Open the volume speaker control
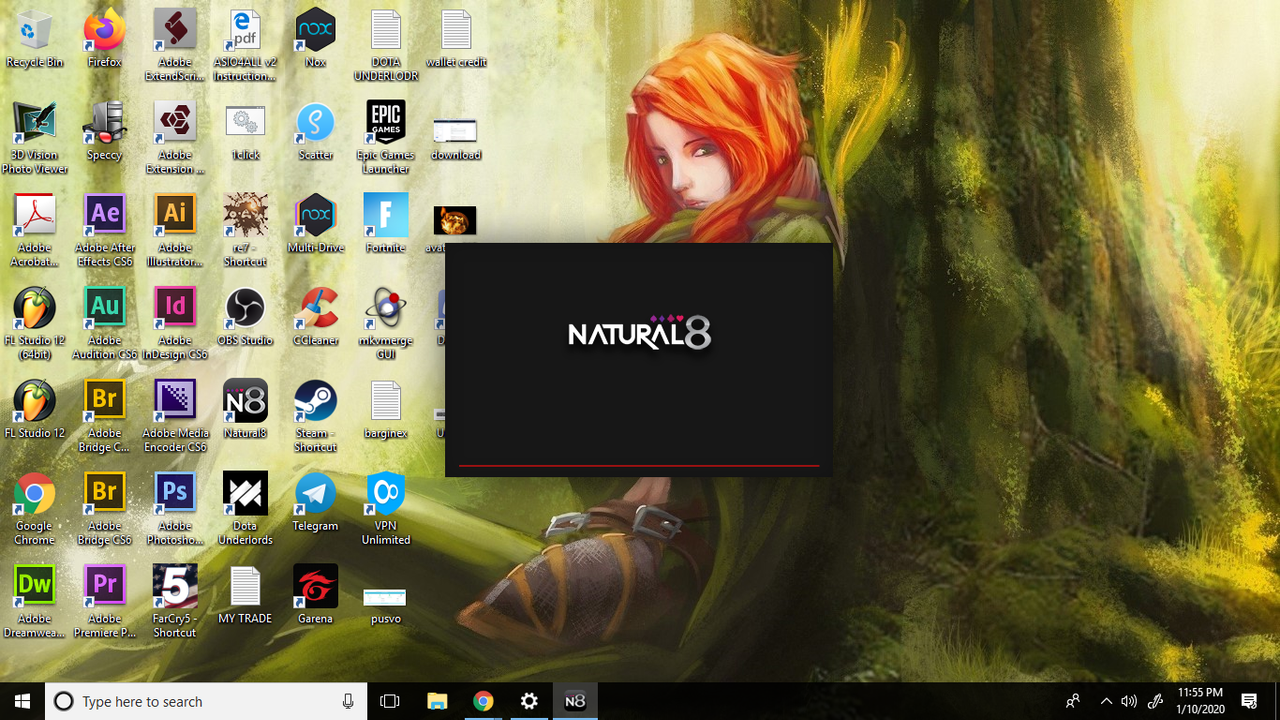The height and width of the screenshot is (720, 1280). (x=1130, y=701)
